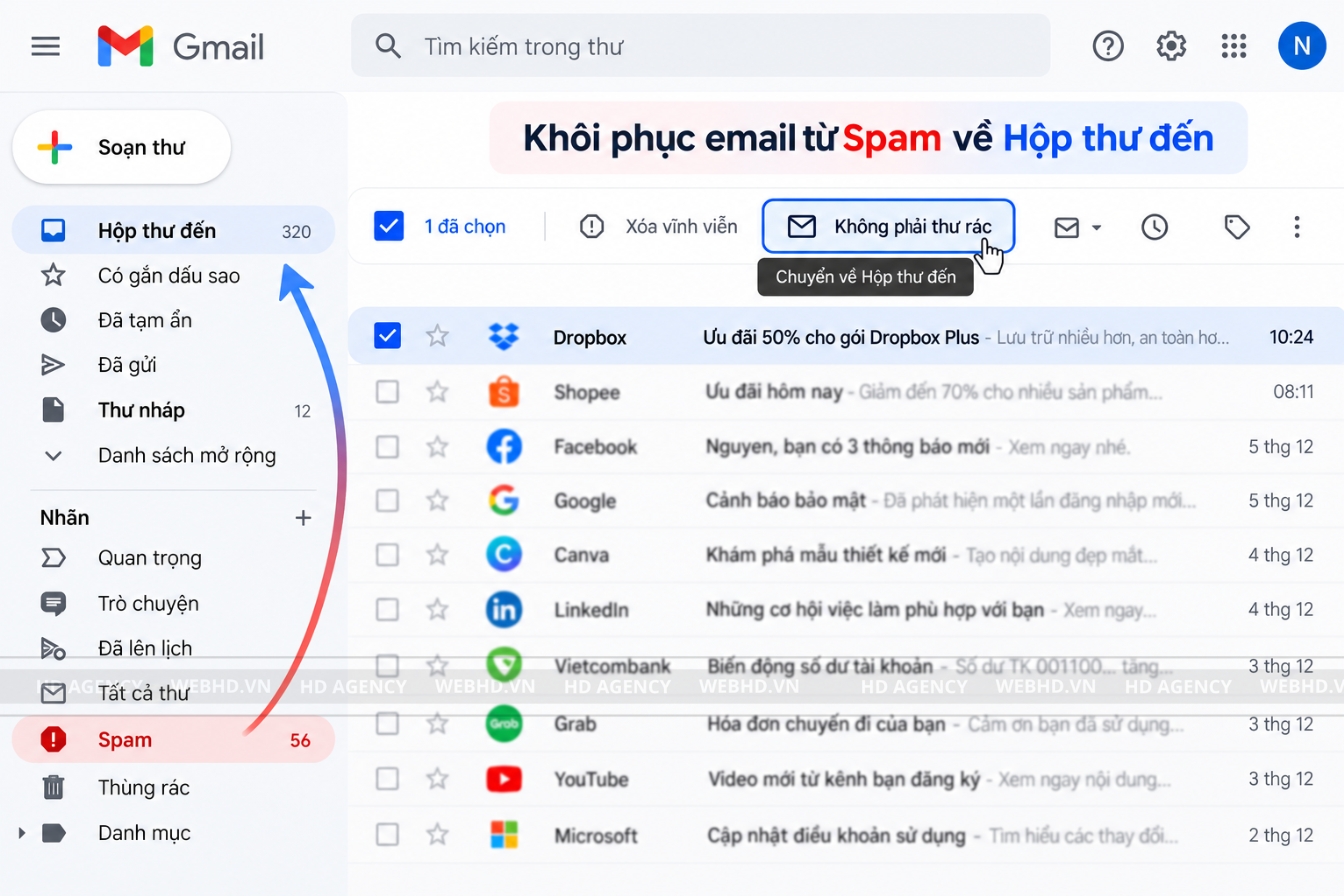Star the YouTube email
1344x896 pixels.
[437, 779]
